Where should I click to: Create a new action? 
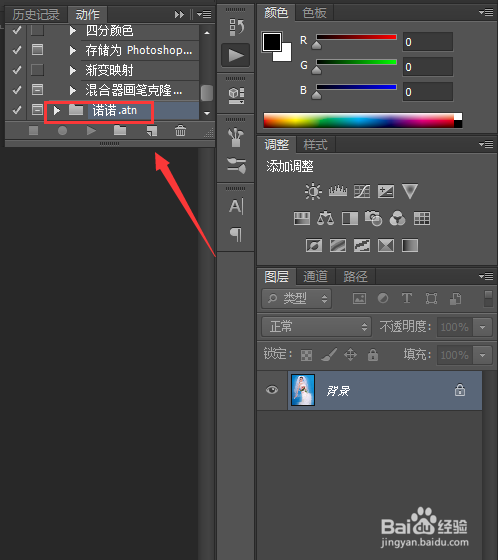click(x=152, y=131)
